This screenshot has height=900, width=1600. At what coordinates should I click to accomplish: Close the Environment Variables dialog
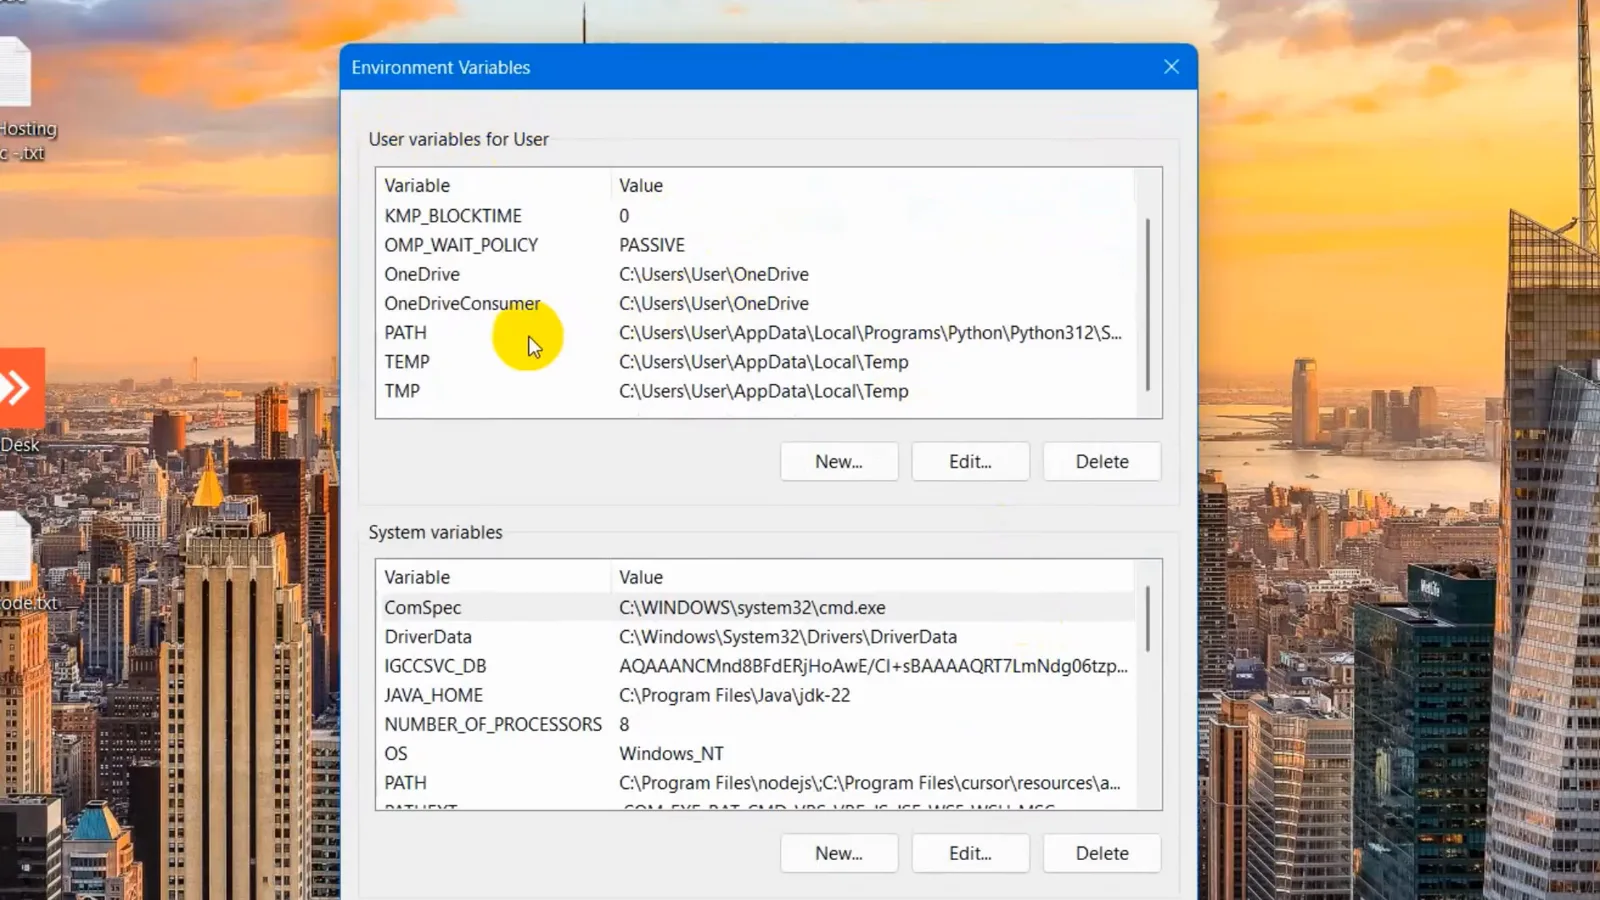click(1171, 67)
